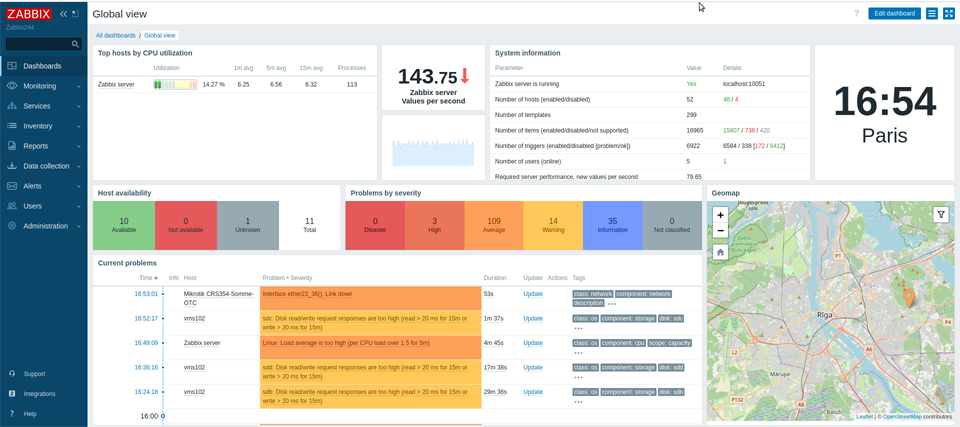960x427 pixels.
Task: Click the Warning severity block
Action: tap(553, 225)
